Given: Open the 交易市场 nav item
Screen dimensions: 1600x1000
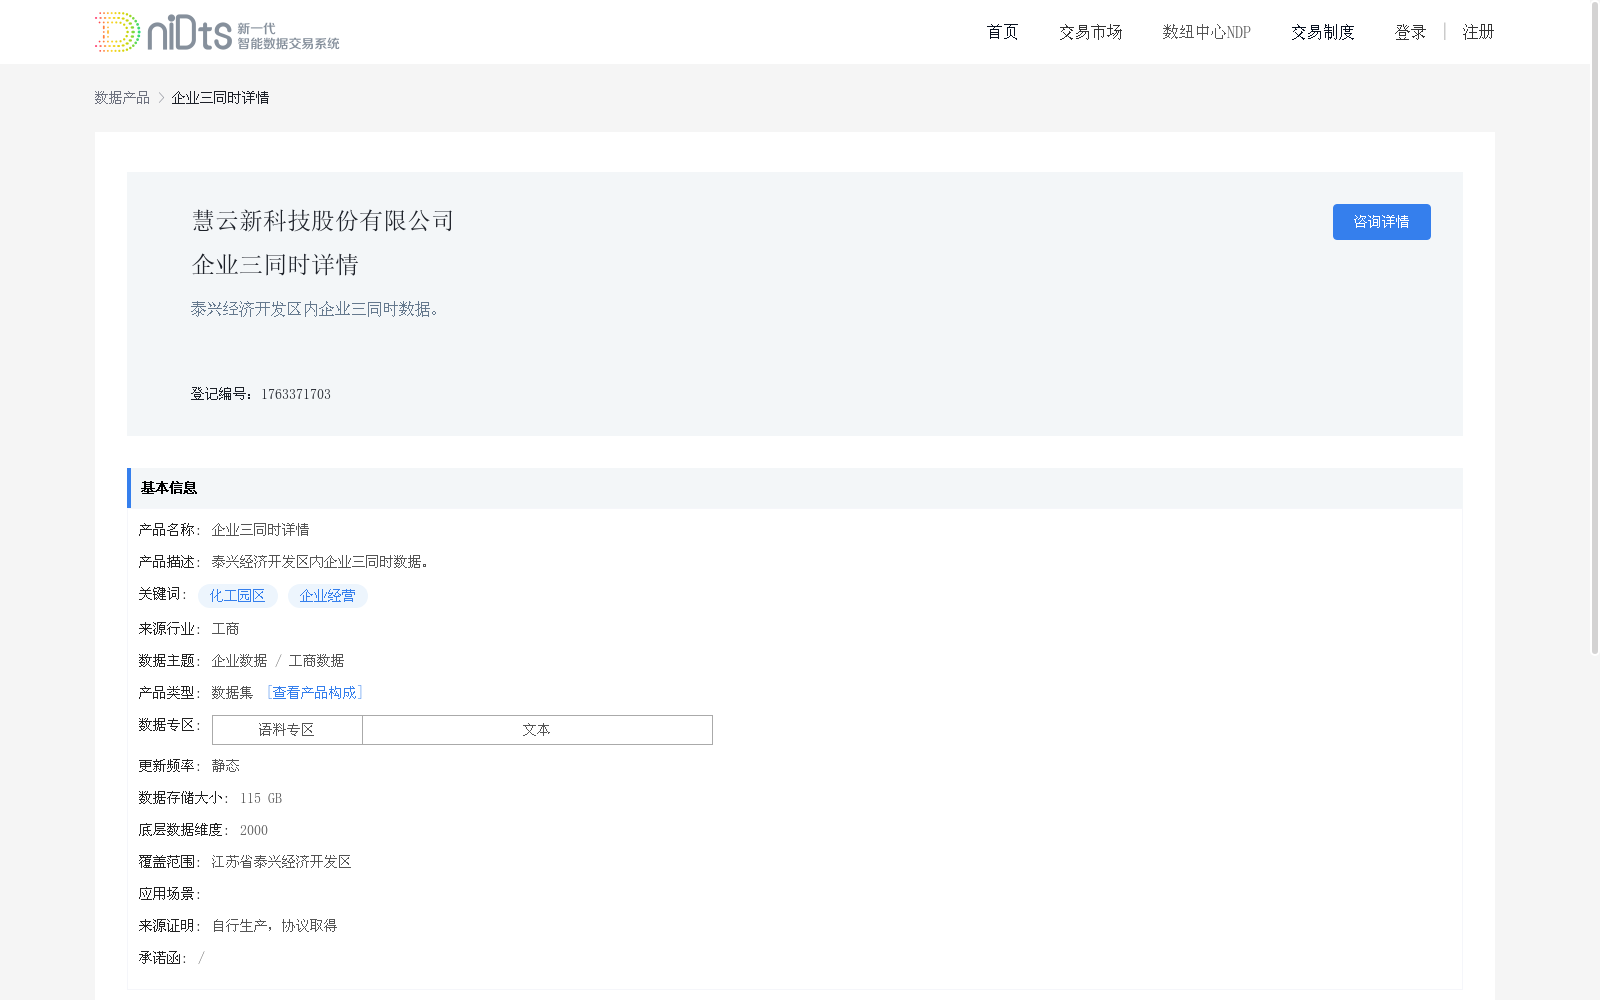Looking at the screenshot, I should [x=1090, y=32].
